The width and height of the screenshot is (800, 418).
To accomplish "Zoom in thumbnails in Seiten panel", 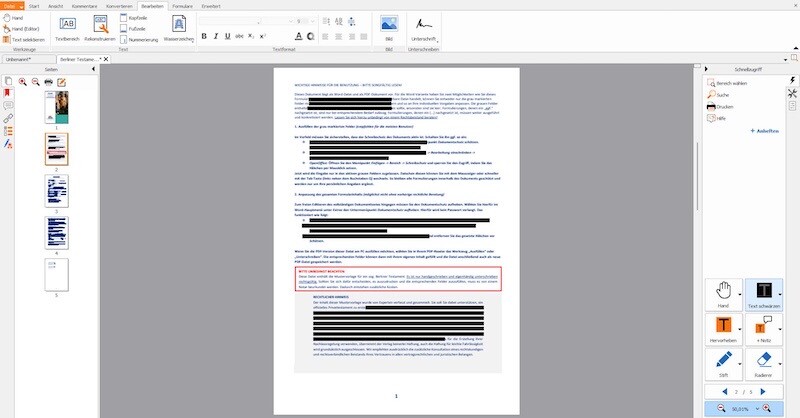I will click(23, 82).
